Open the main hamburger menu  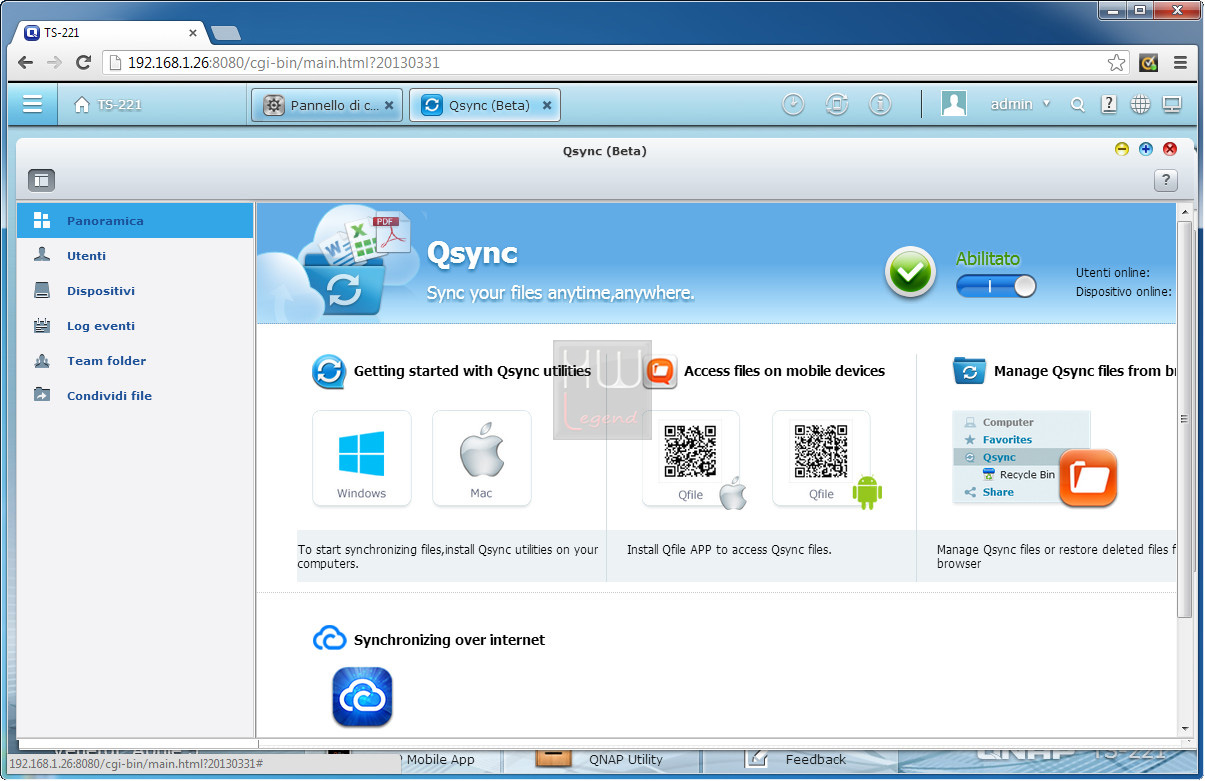pos(32,104)
